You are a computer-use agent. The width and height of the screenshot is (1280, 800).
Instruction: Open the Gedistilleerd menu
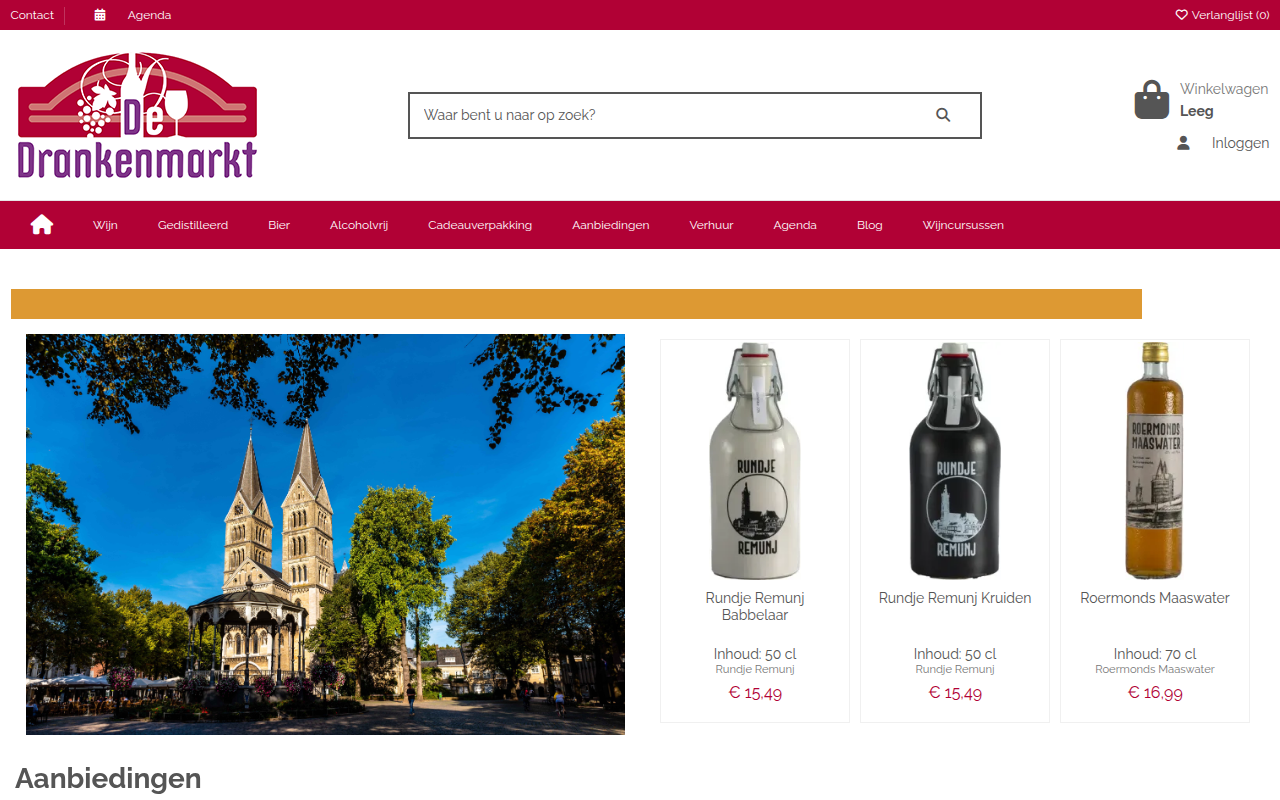pos(193,225)
